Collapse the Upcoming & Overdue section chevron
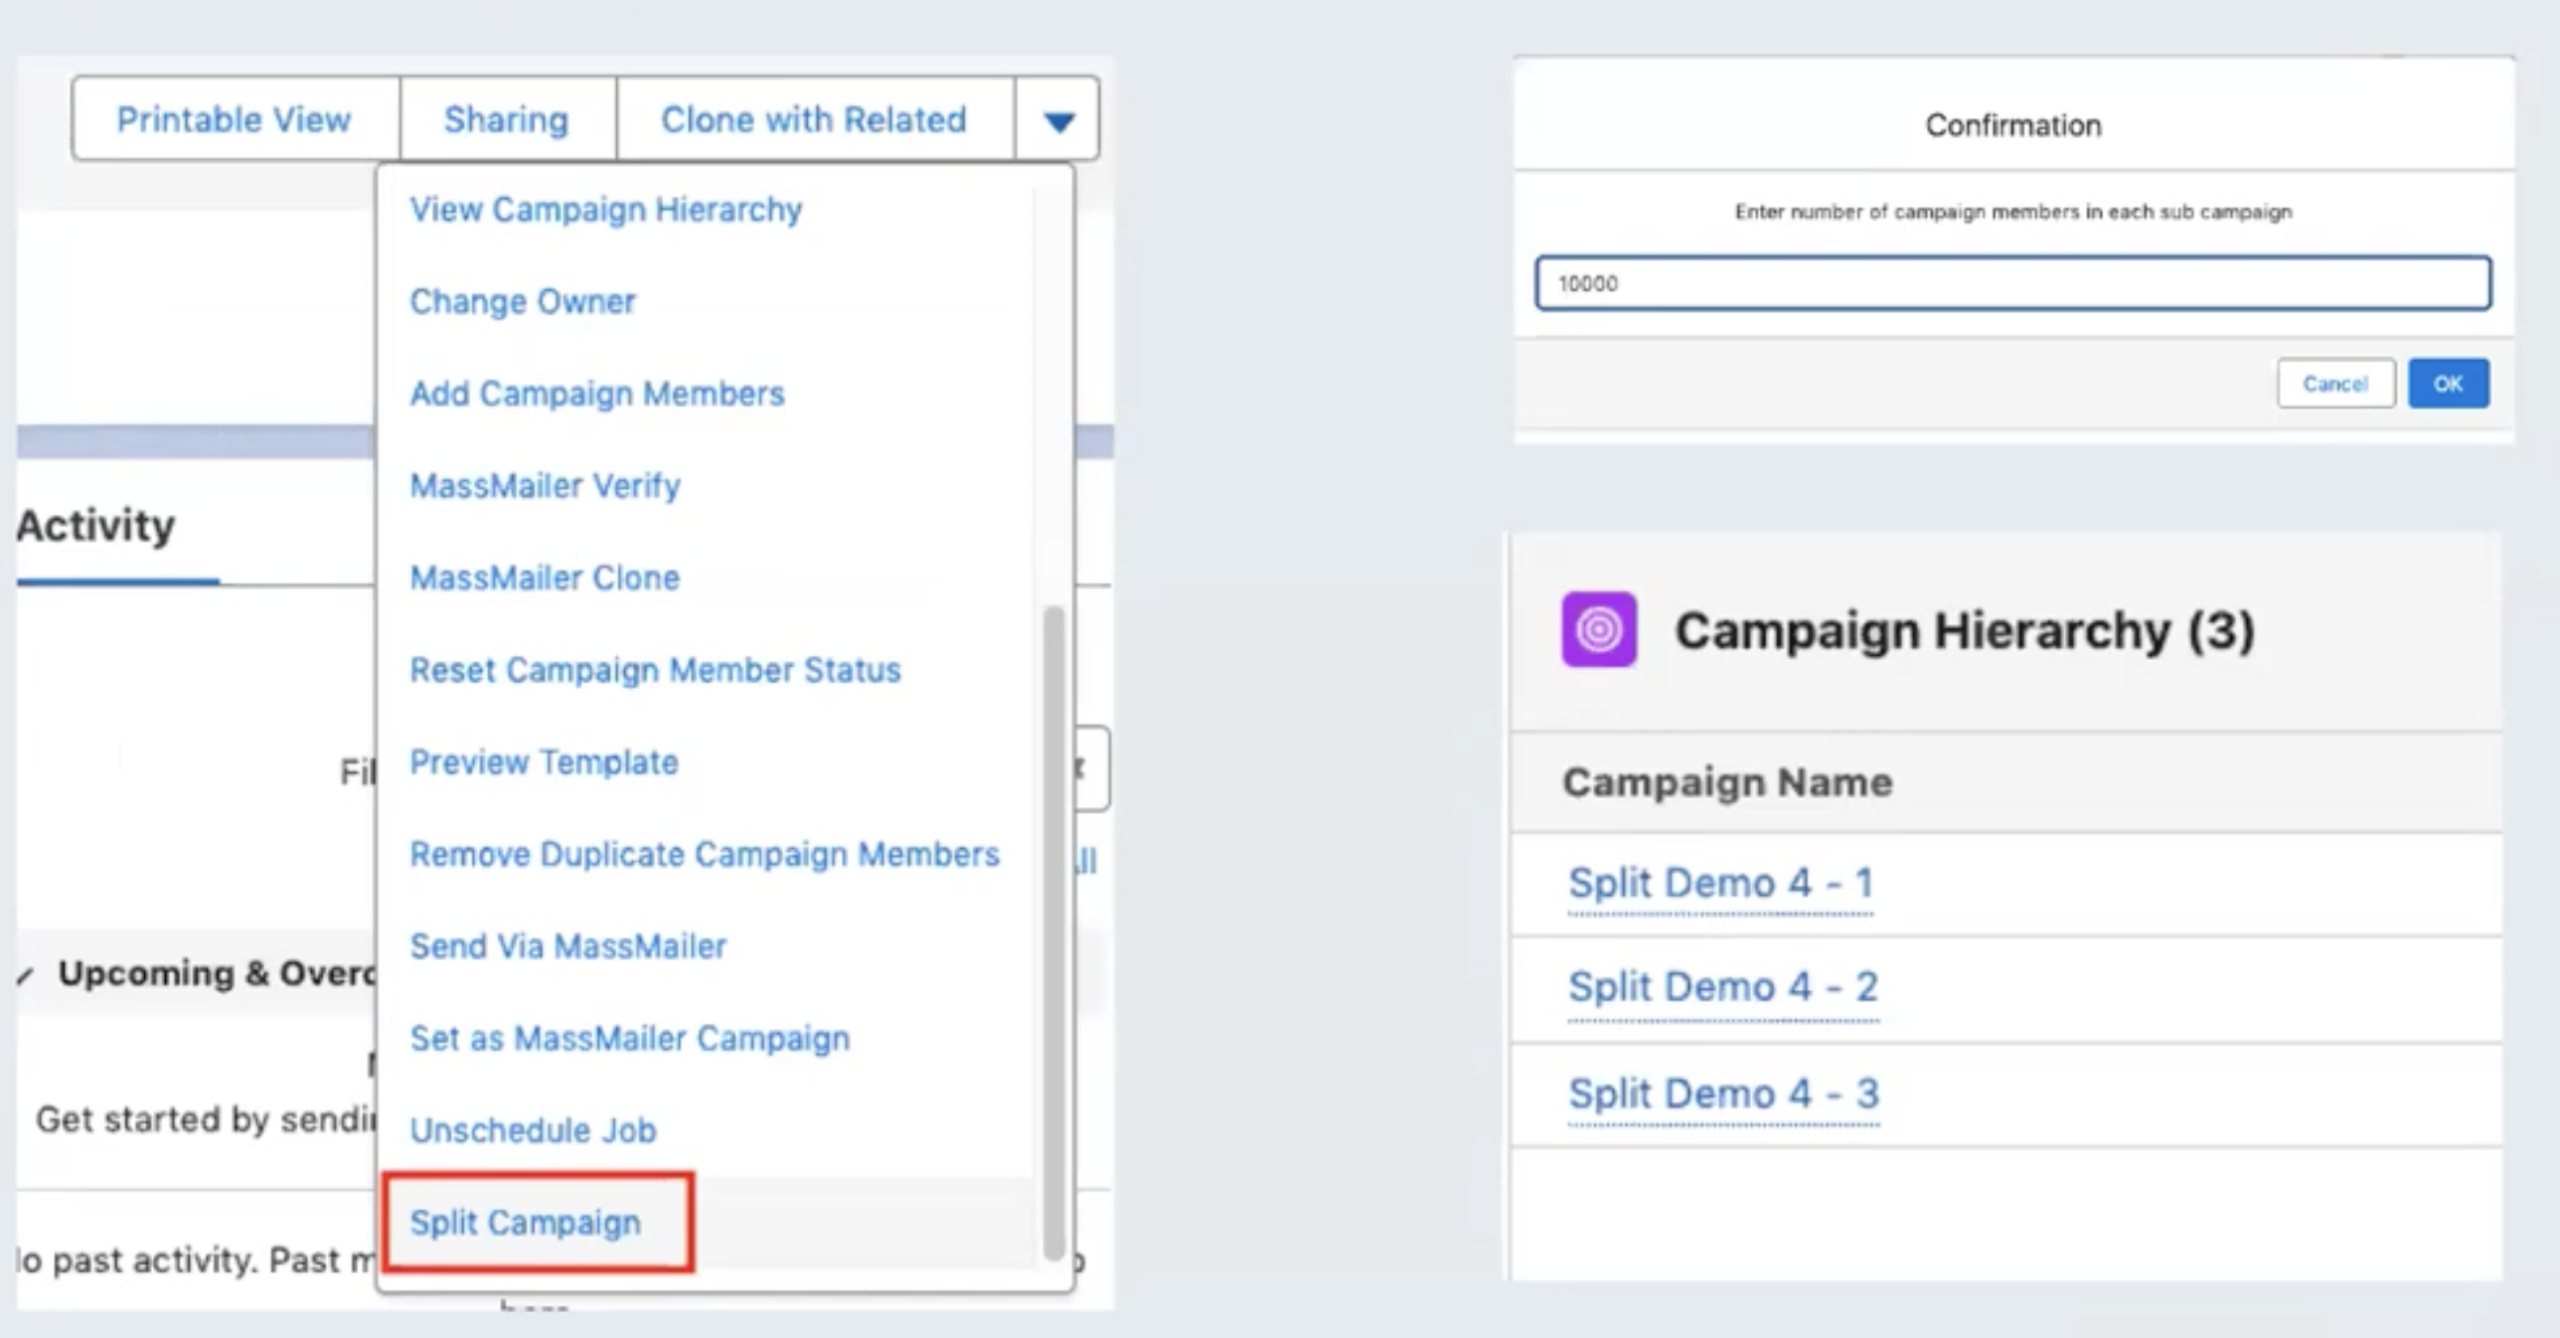The width and height of the screenshot is (2560, 1338). (26, 975)
